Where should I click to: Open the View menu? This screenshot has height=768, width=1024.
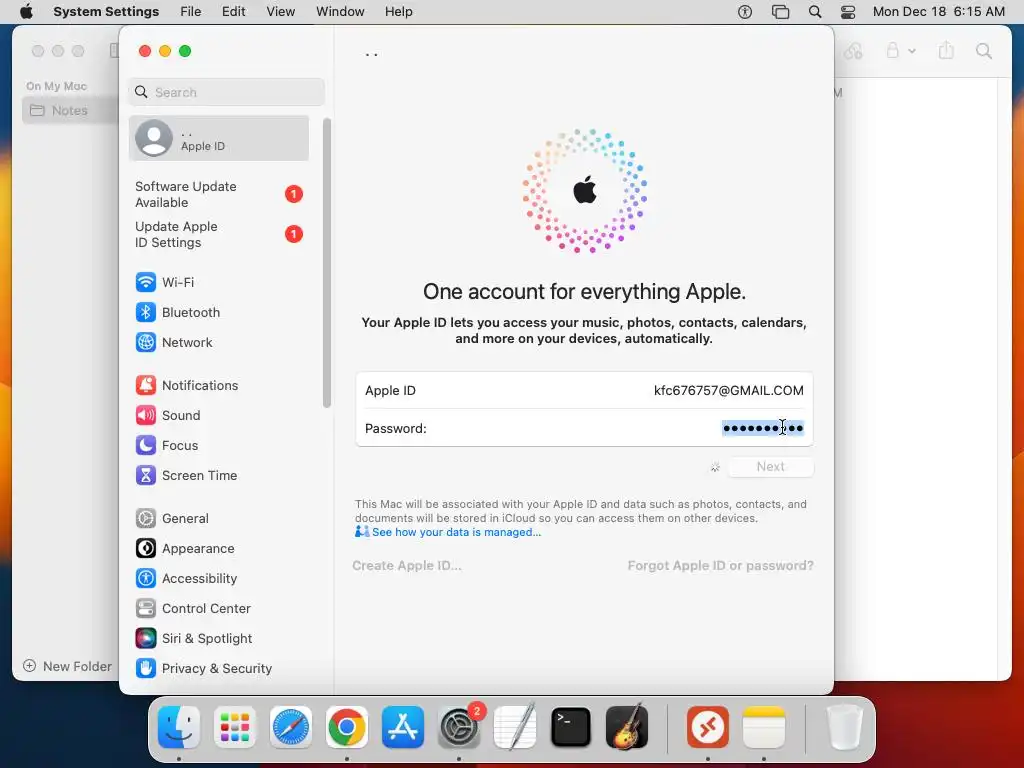pos(280,12)
